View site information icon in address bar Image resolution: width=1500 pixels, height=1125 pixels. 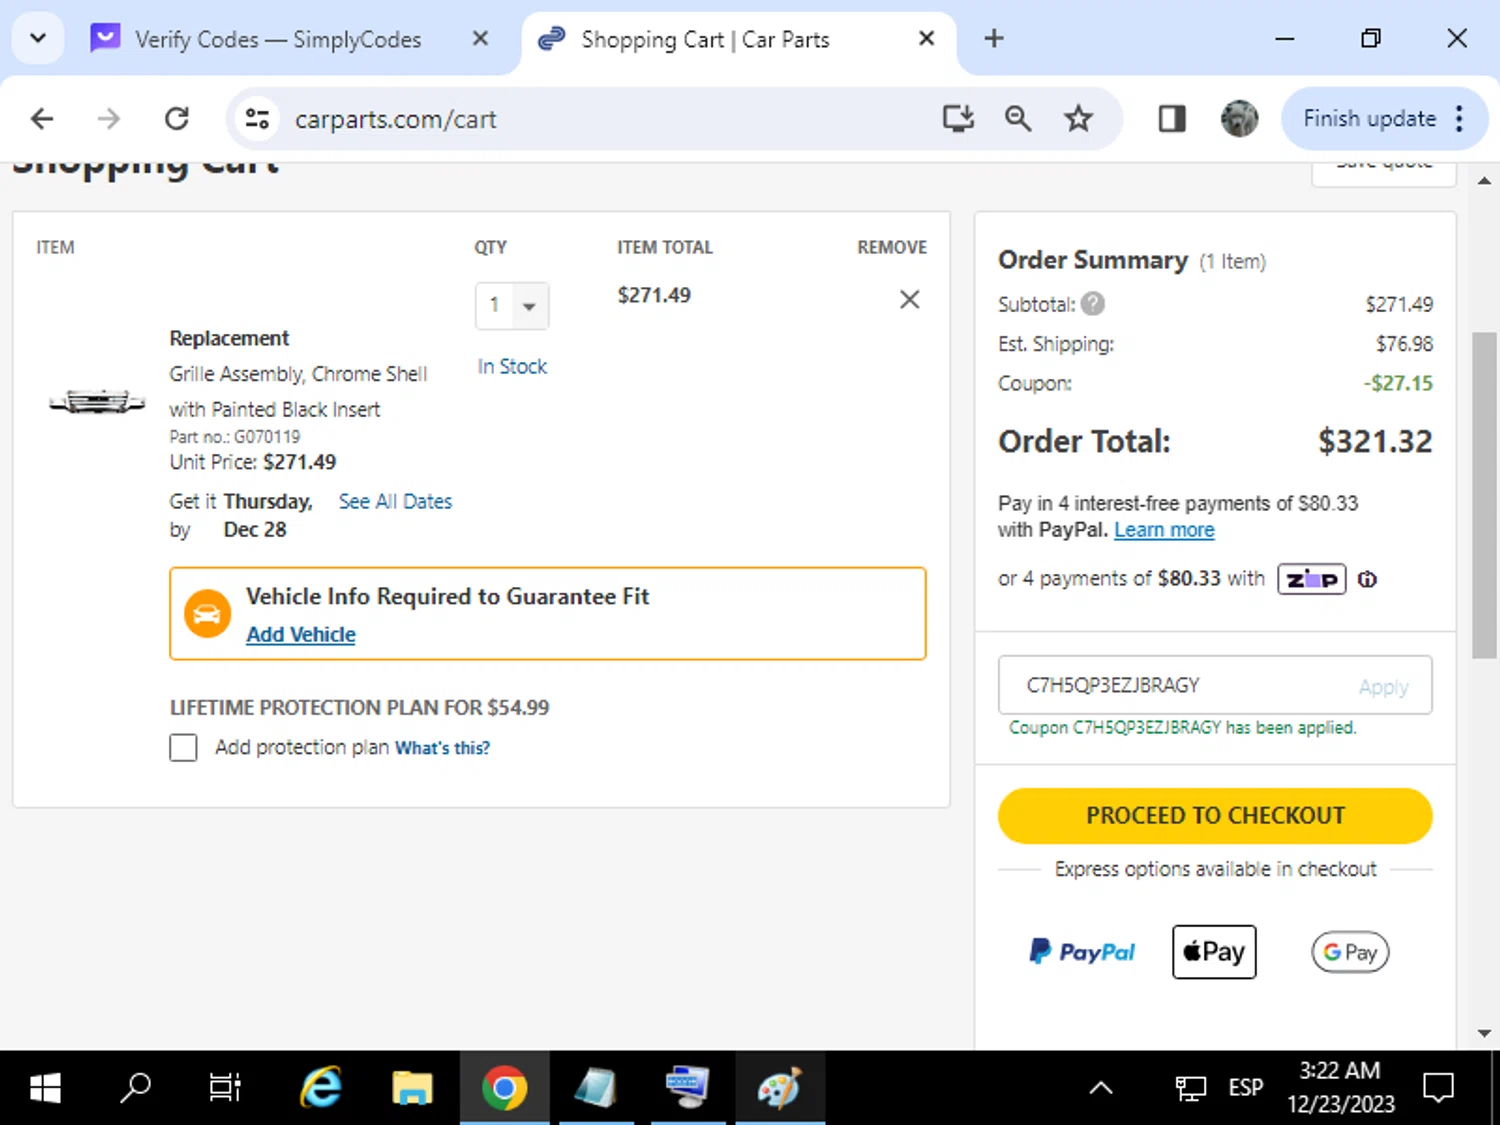[x=257, y=119]
